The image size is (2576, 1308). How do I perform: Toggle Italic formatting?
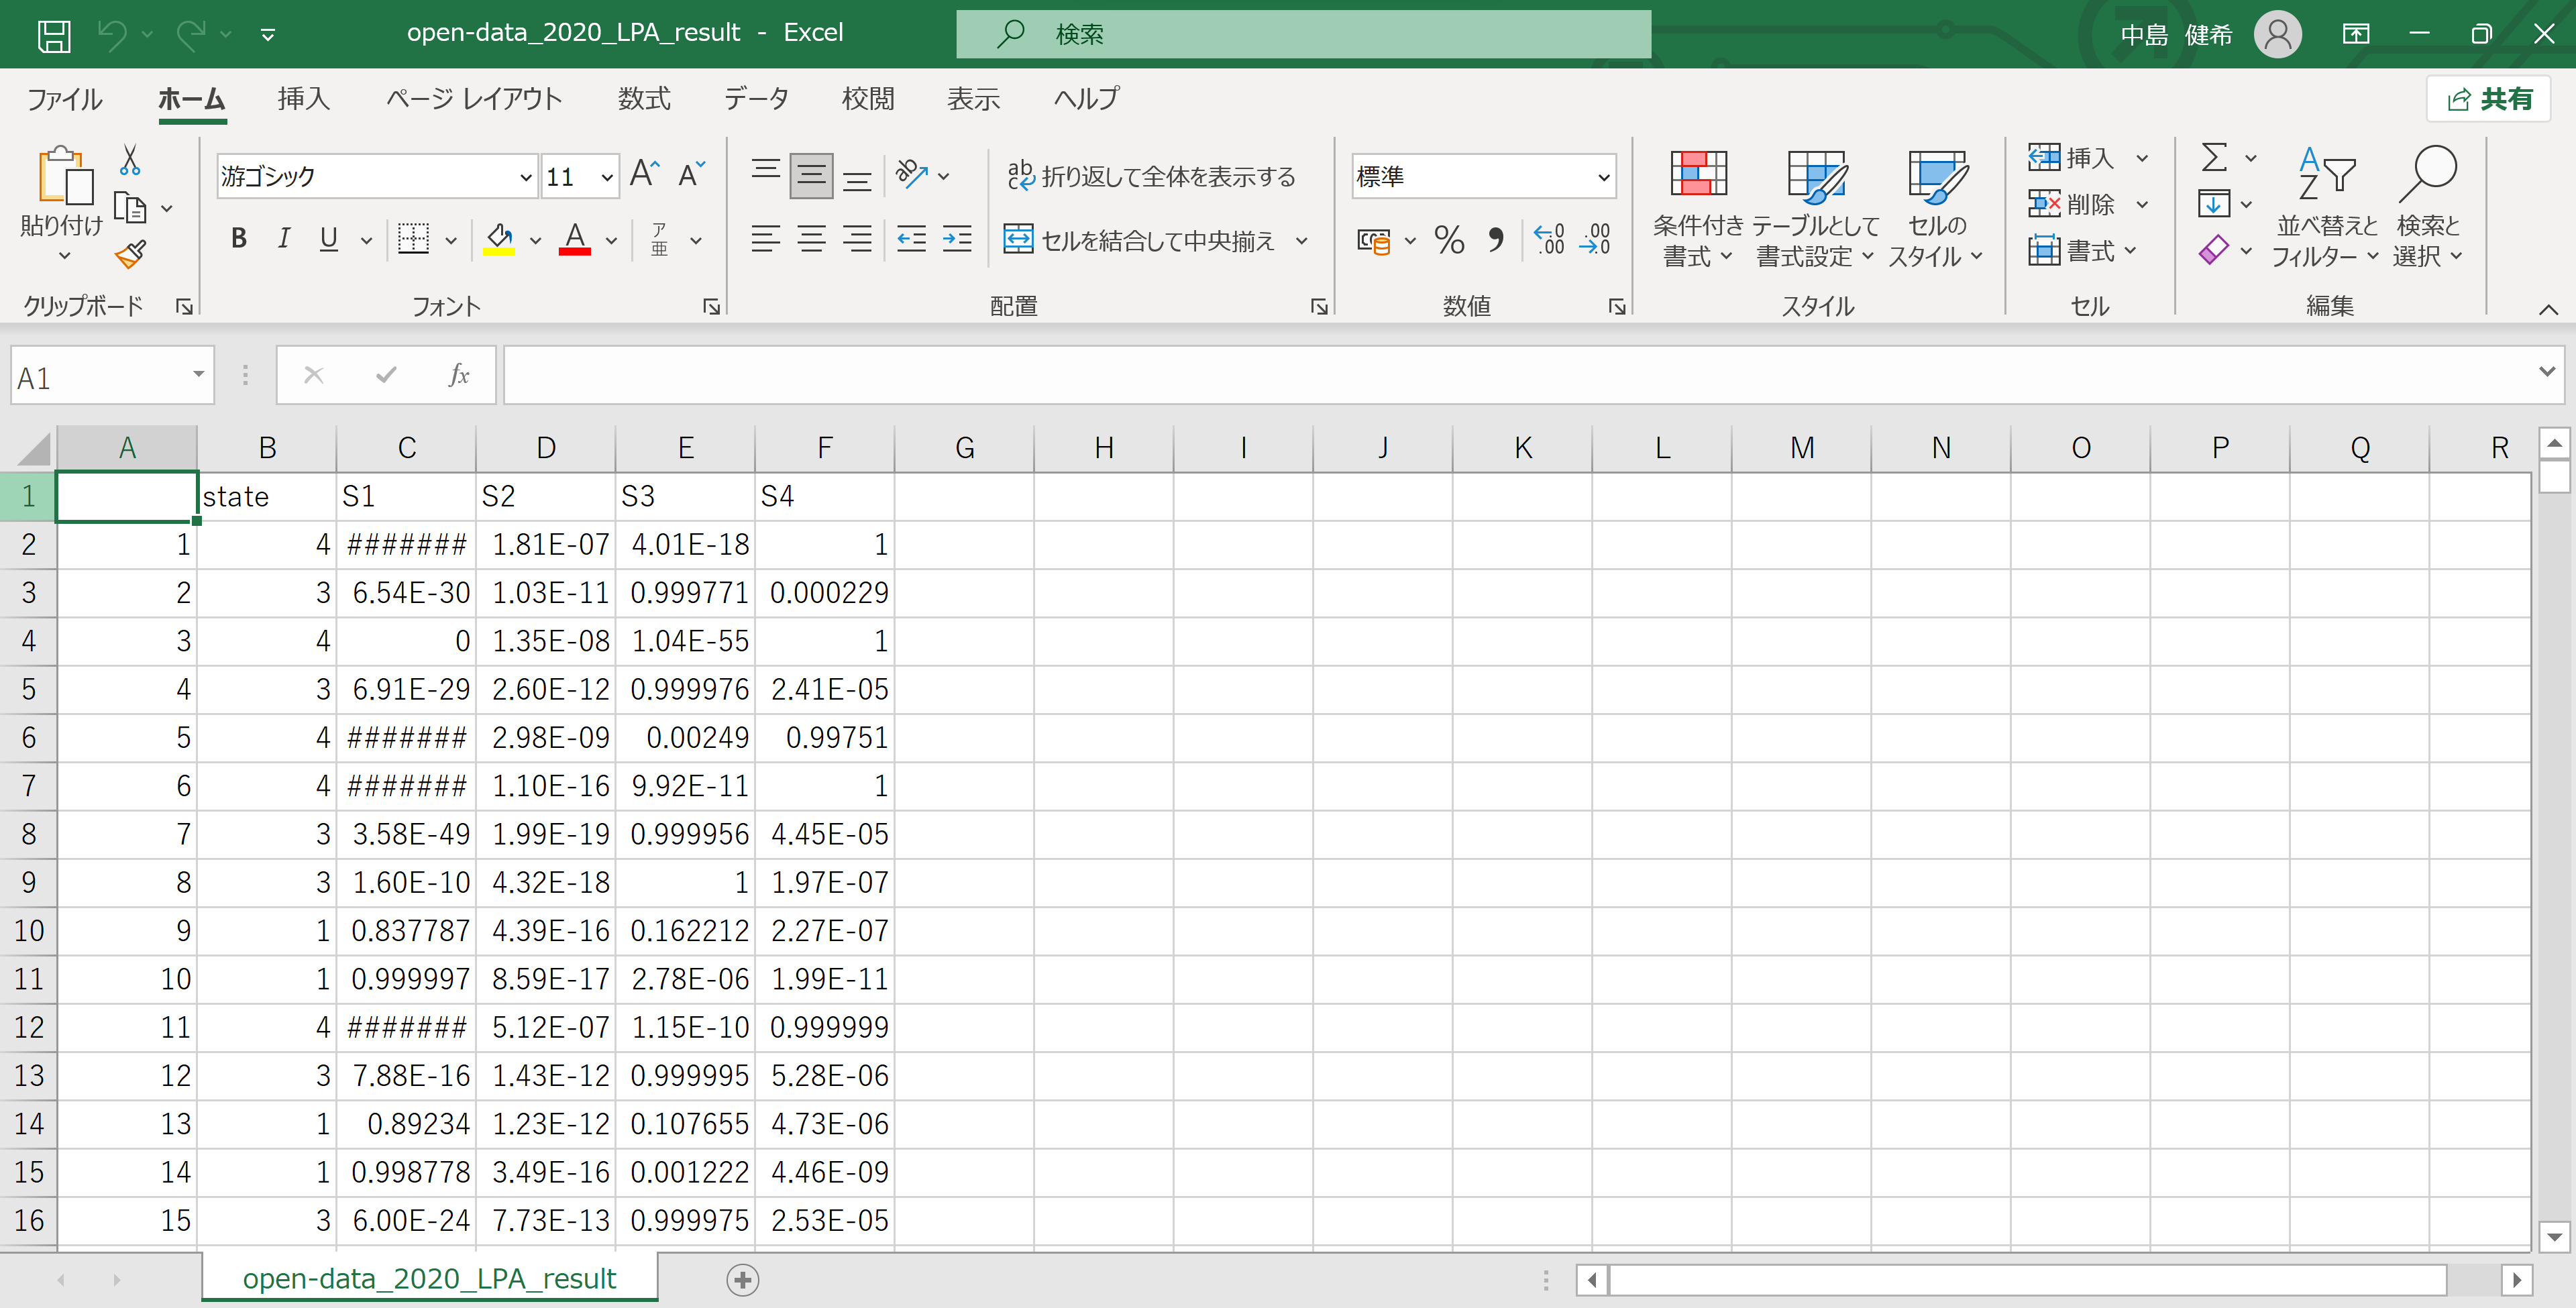(x=284, y=238)
